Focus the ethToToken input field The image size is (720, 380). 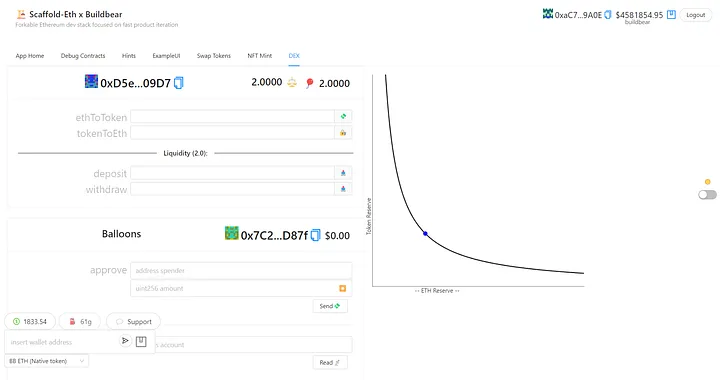click(232, 117)
